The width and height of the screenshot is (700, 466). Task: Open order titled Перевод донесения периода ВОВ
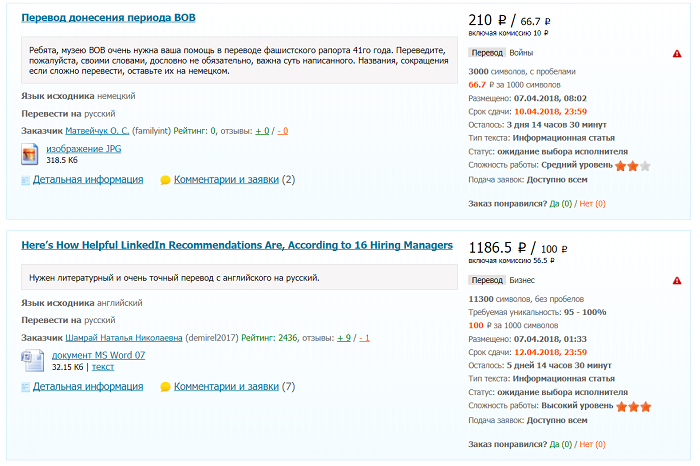tap(108, 18)
